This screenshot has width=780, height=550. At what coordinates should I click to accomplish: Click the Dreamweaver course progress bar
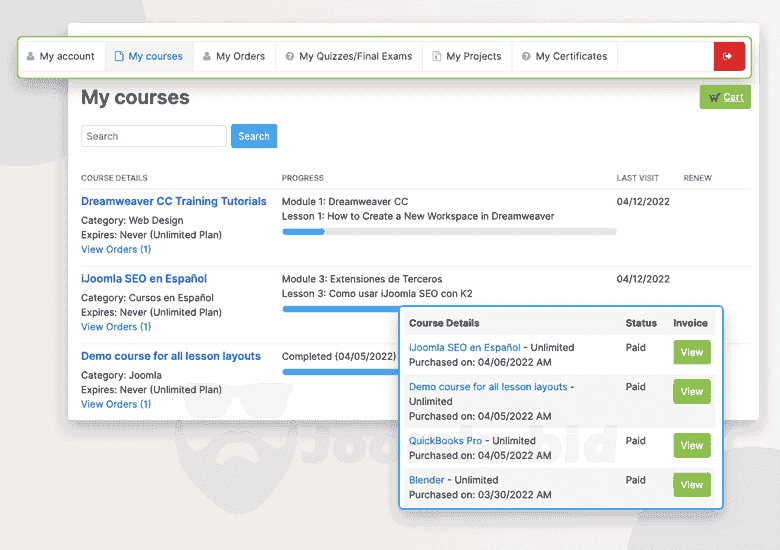click(x=448, y=232)
